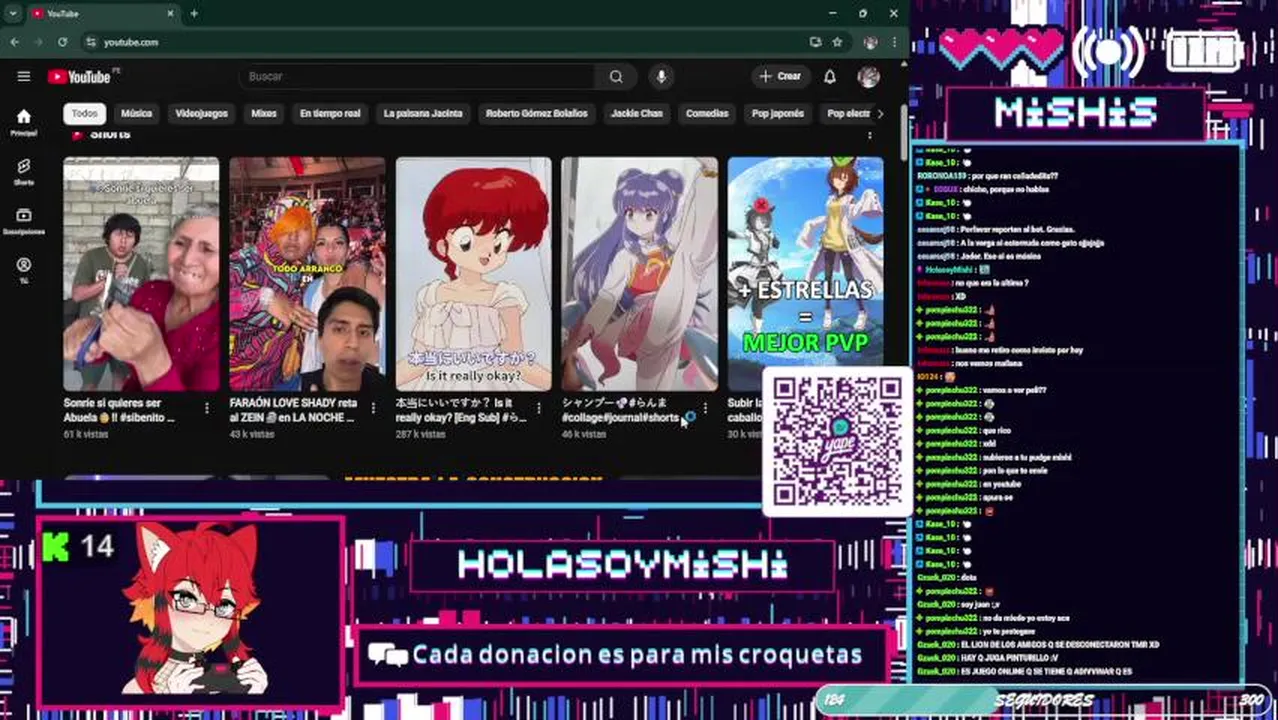The width and height of the screenshot is (1278, 720).
Task: Go forward in the browser
Action: [x=38, y=42]
